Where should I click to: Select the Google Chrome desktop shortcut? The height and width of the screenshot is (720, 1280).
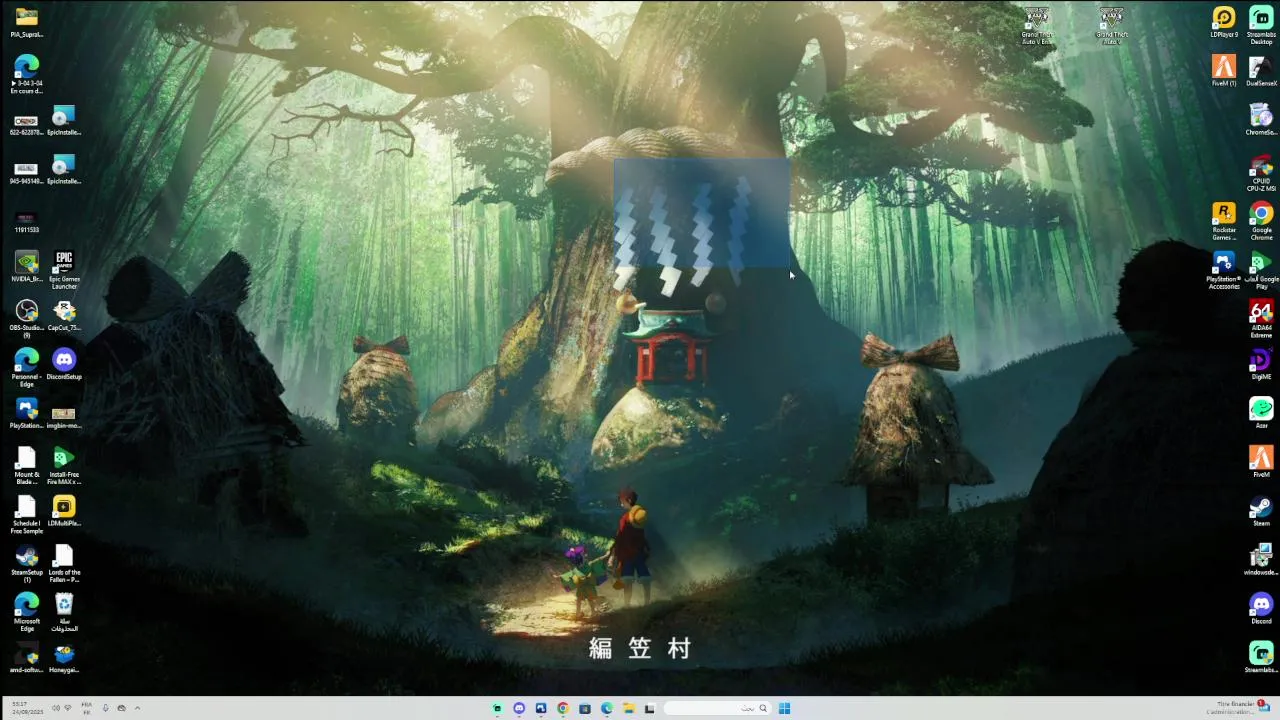[1261, 222]
